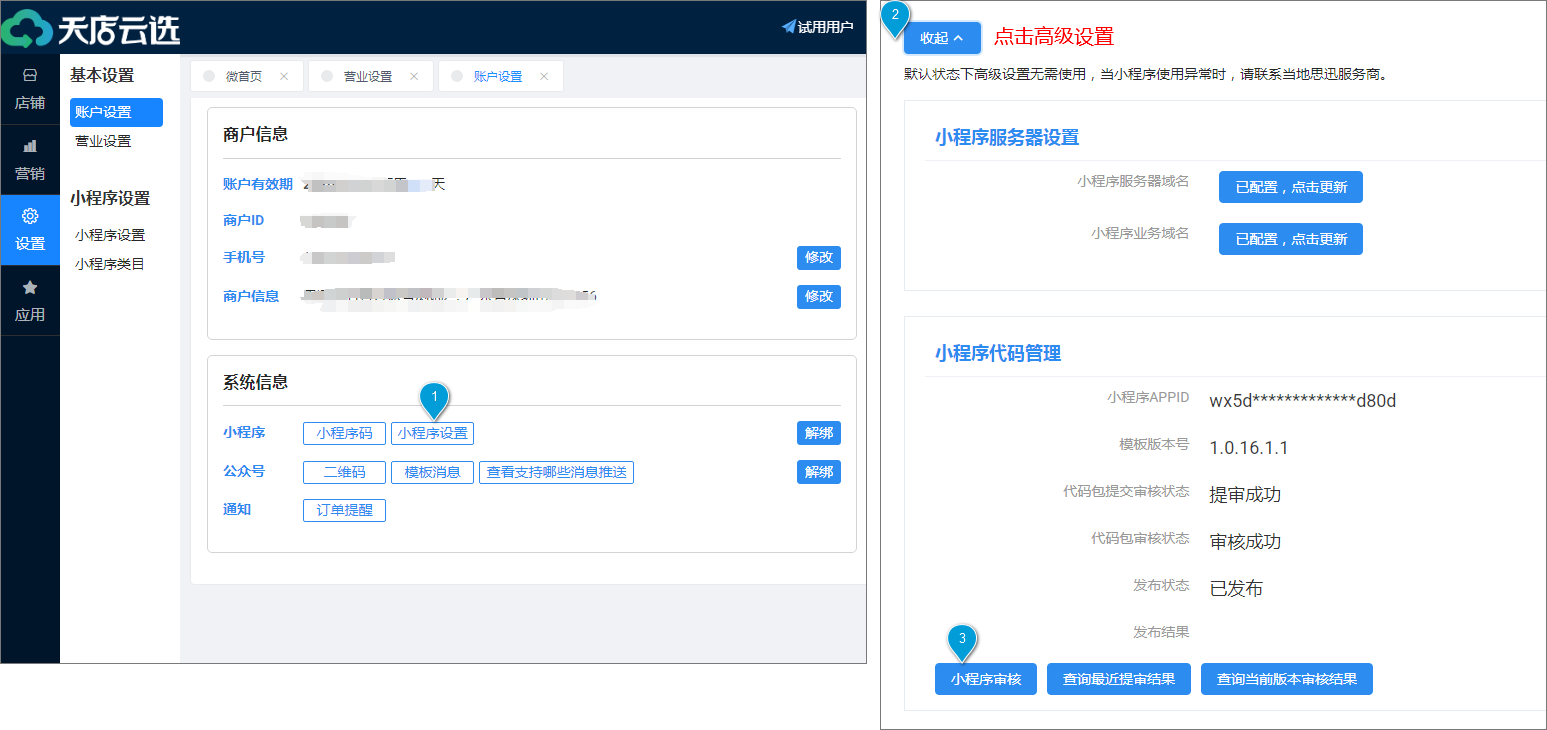The height and width of the screenshot is (730, 1547).
Task: Click the 商户信息 panel heading
Action: (x=256, y=134)
